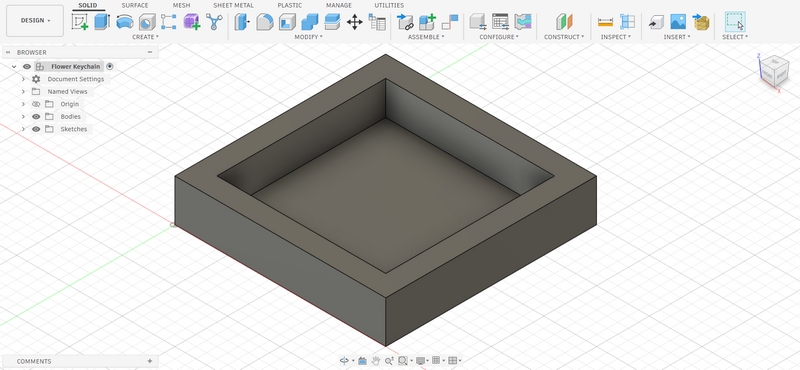
Task: Expand the Sketches folder
Action: [23, 129]
